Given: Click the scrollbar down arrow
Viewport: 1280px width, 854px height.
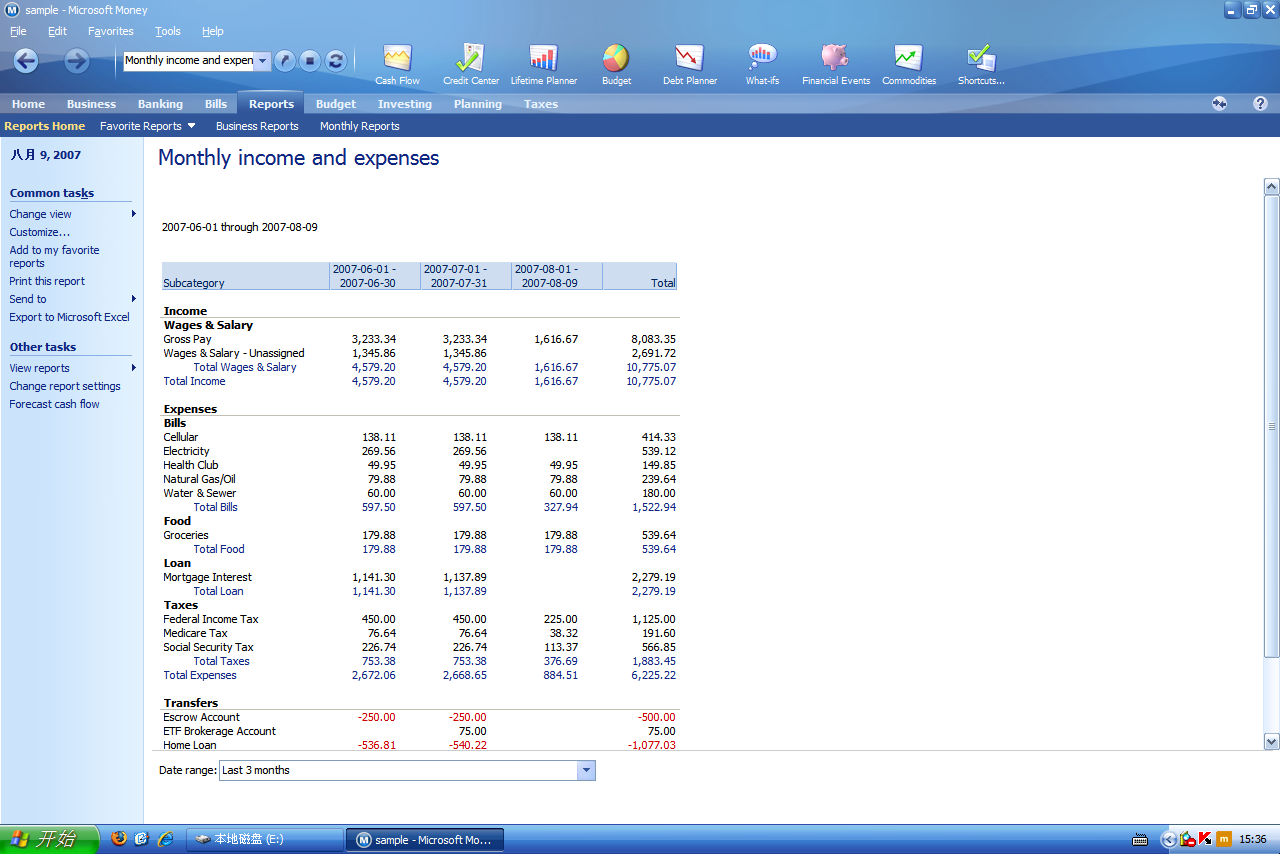Looking at the screenshot, I should [1272, 742].
